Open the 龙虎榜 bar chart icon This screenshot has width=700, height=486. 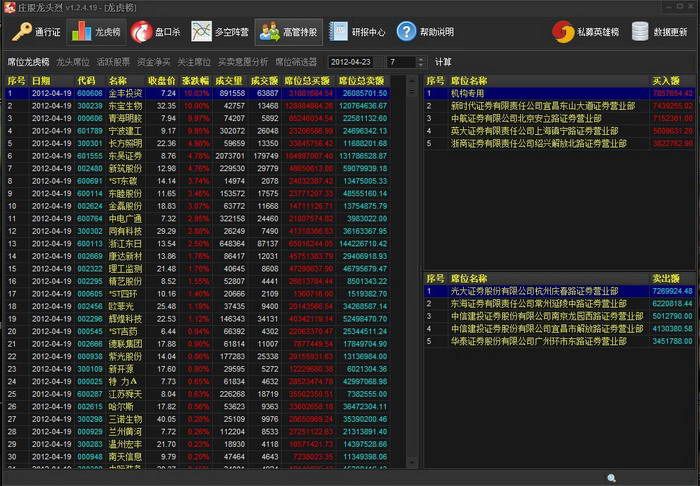click(81, 32)
